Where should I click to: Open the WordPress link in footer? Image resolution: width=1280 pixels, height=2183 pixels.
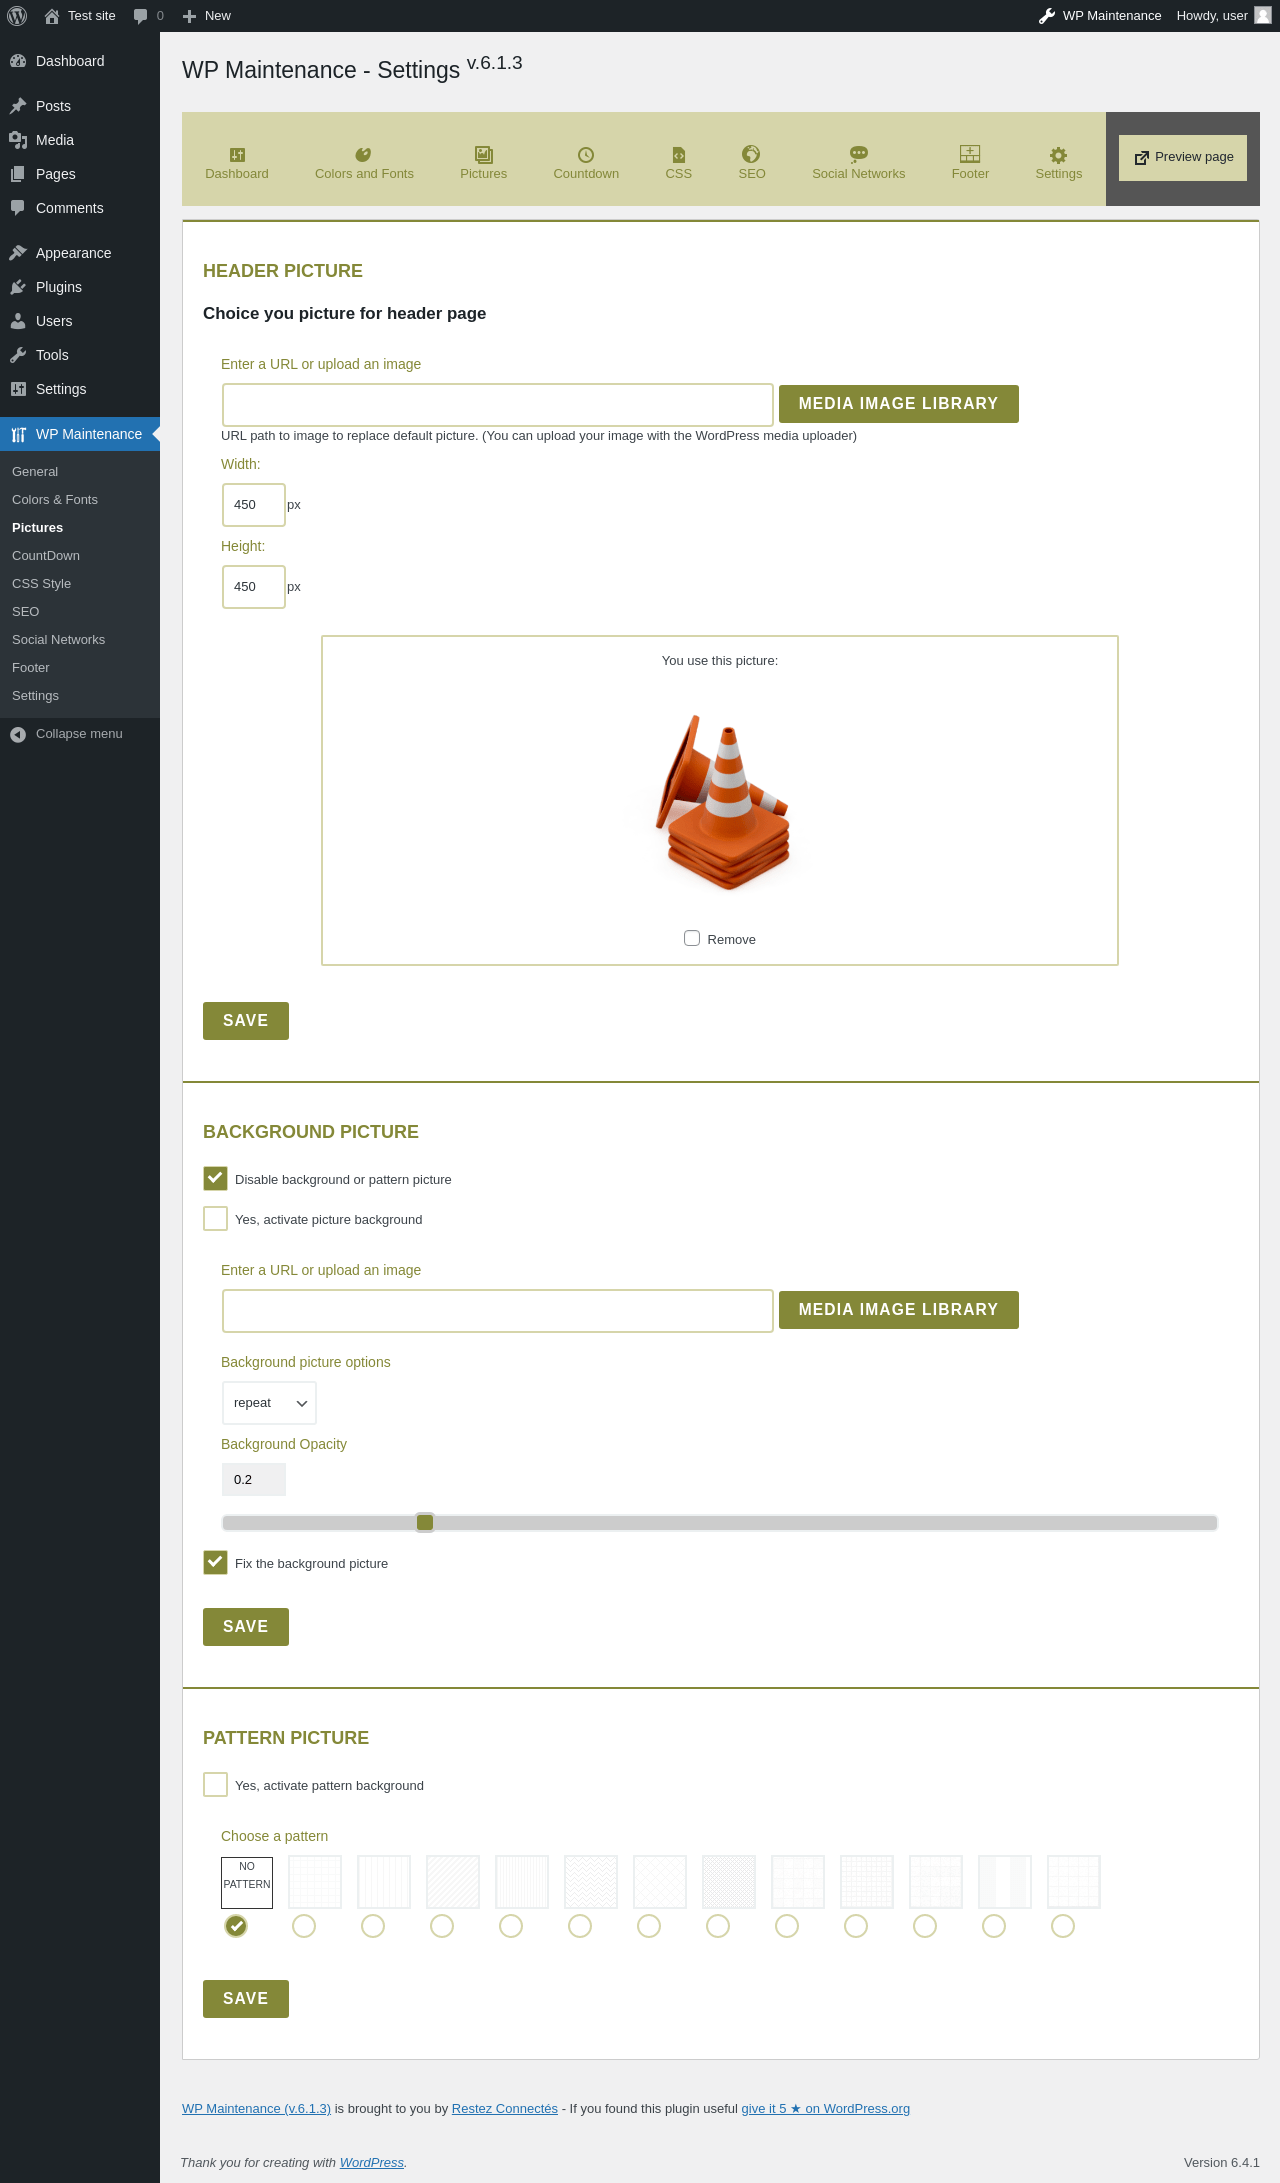pyautogui.click(x=371, y=2163)
